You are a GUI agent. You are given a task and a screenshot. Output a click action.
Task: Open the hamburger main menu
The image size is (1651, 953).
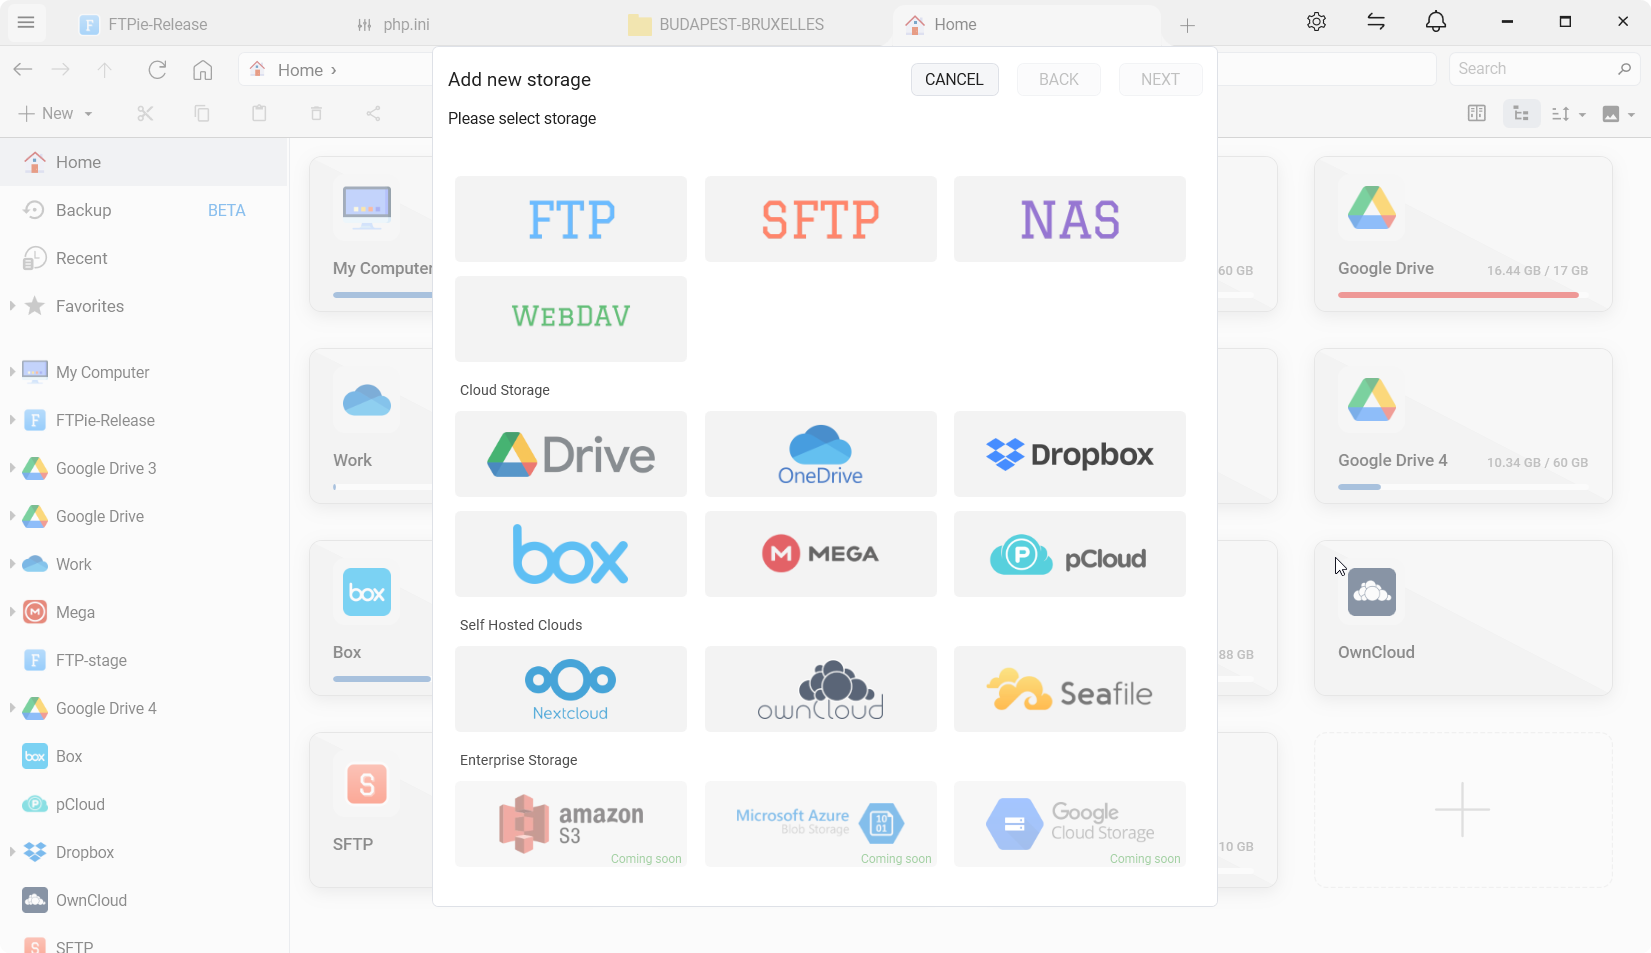(x=27, y=22)
